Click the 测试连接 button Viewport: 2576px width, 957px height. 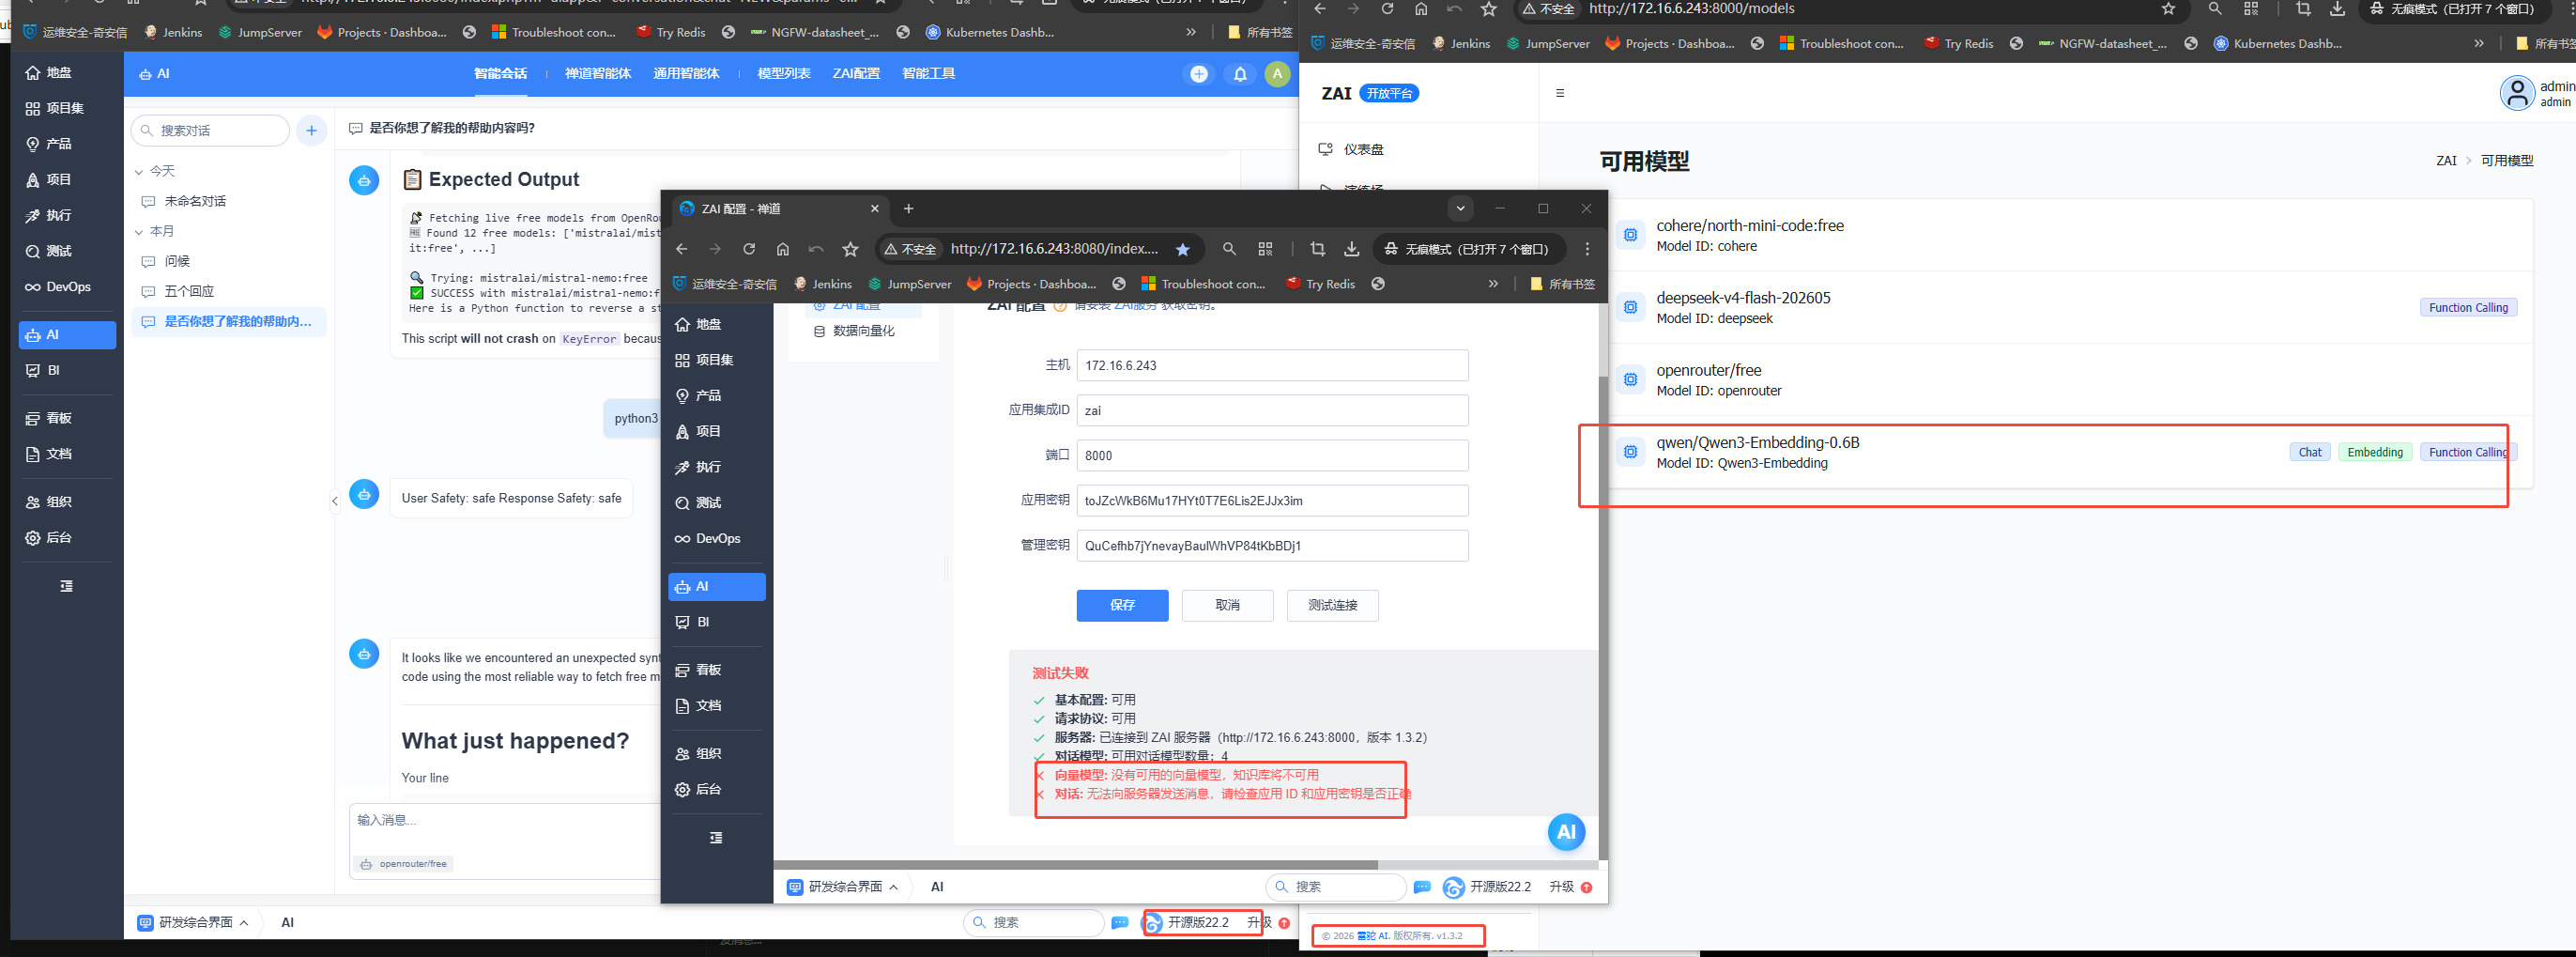point(1332,605)
